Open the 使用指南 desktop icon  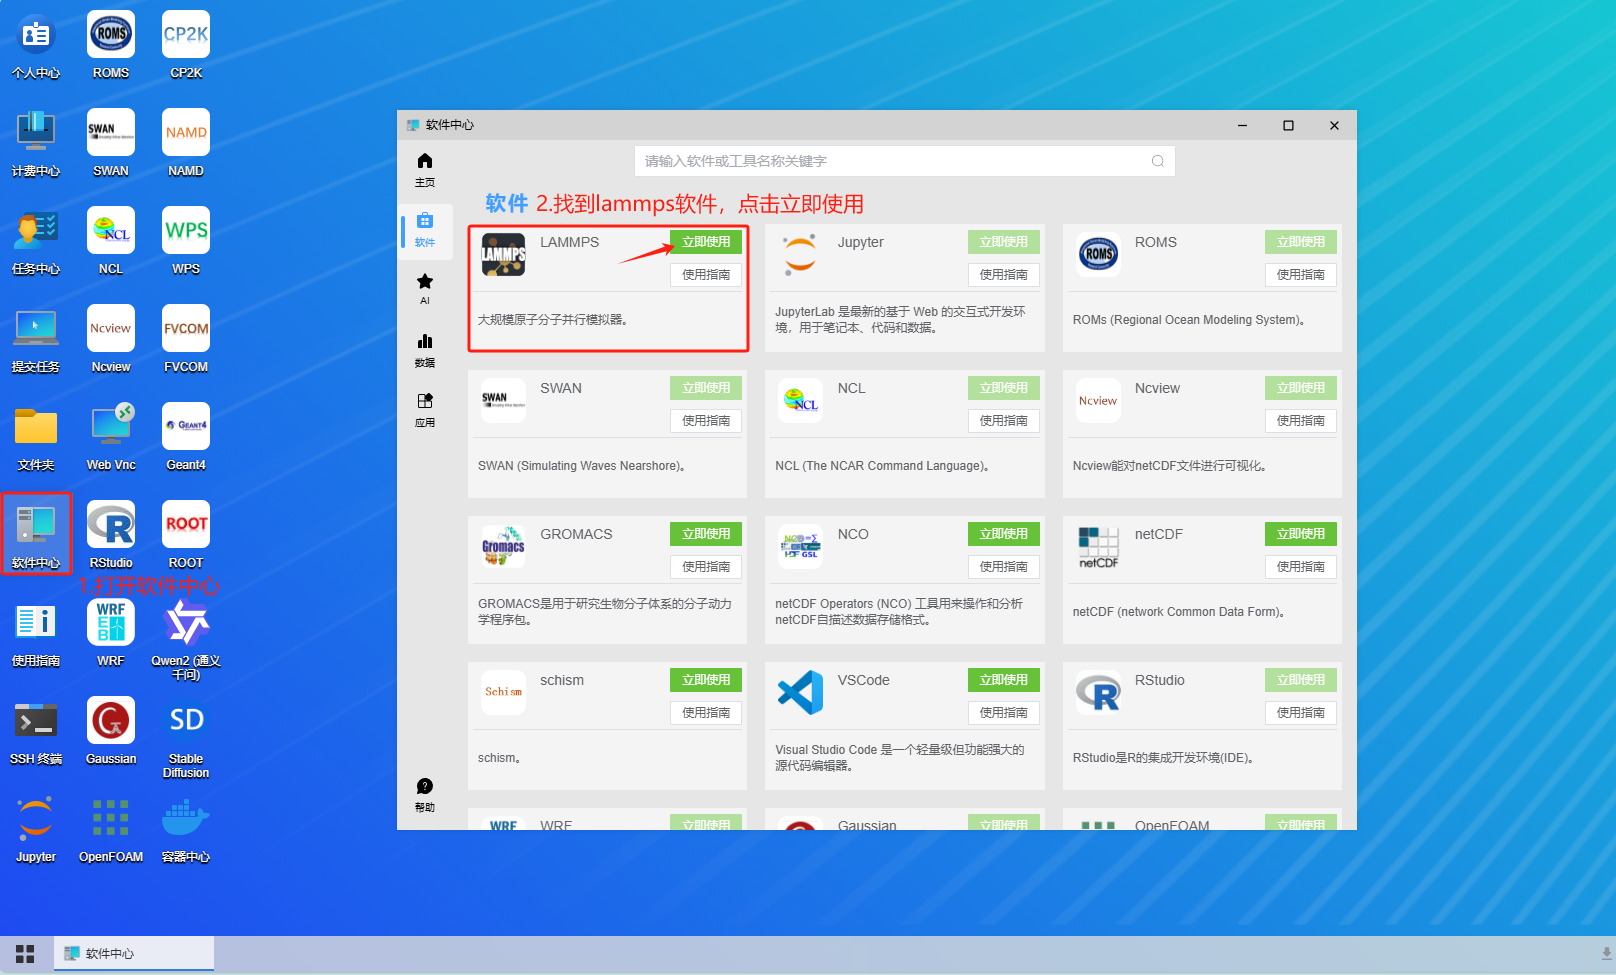[36, 634]
